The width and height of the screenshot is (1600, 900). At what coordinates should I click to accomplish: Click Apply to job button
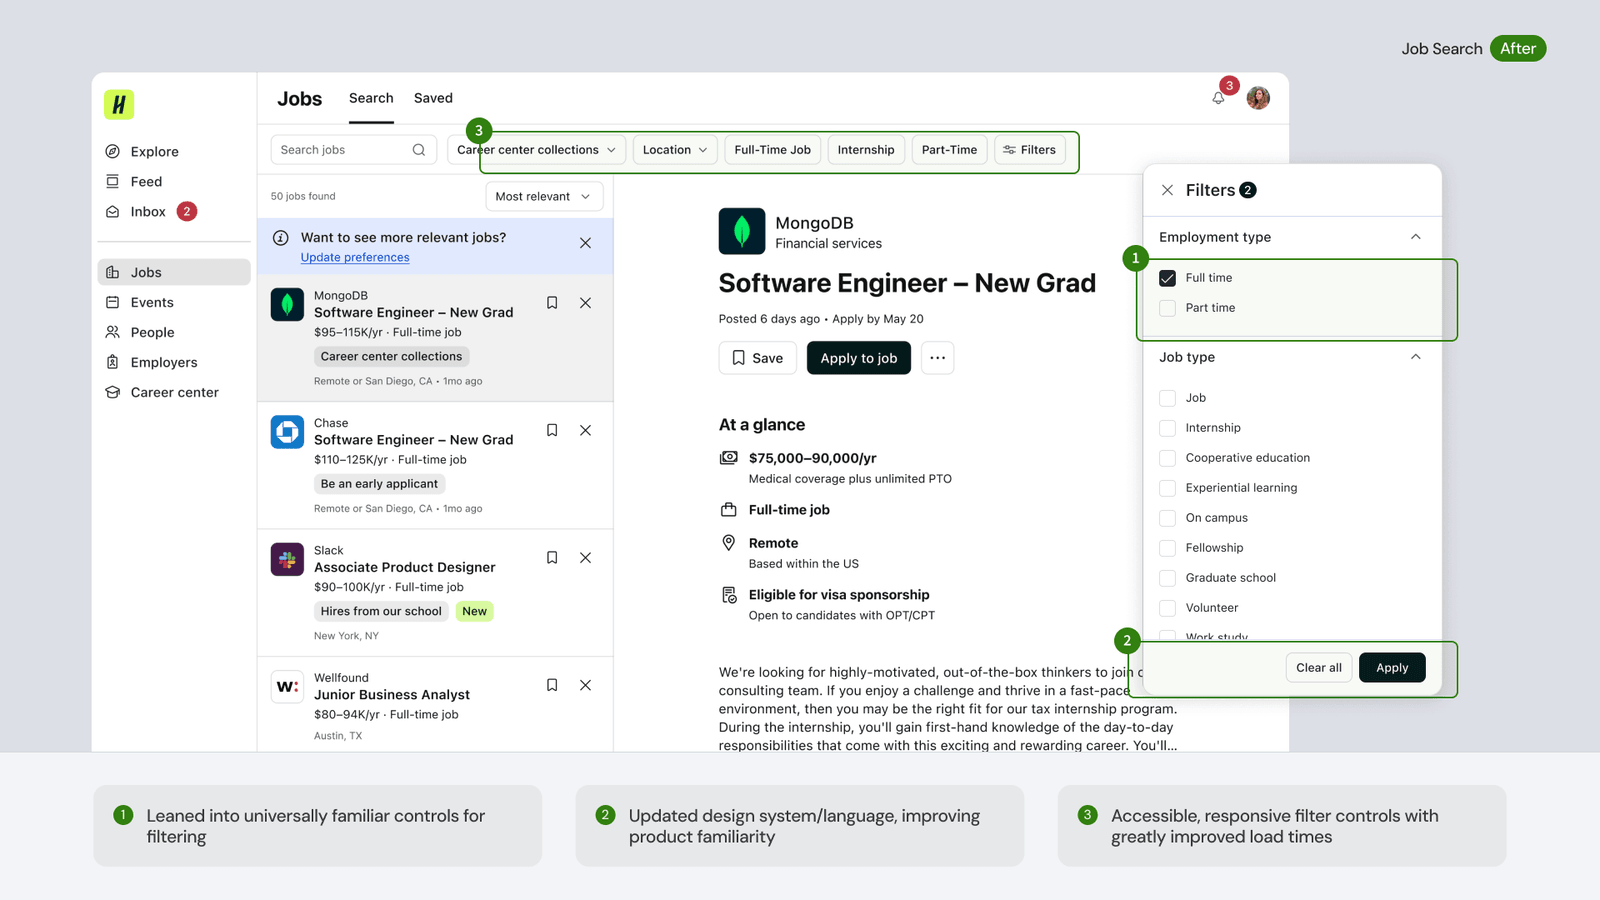(859, 358)
